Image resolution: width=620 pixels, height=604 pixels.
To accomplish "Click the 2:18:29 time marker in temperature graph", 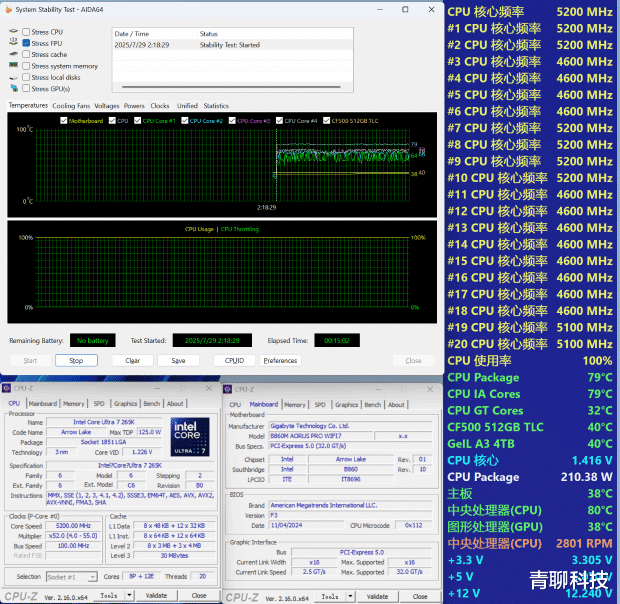I will 267,207.
